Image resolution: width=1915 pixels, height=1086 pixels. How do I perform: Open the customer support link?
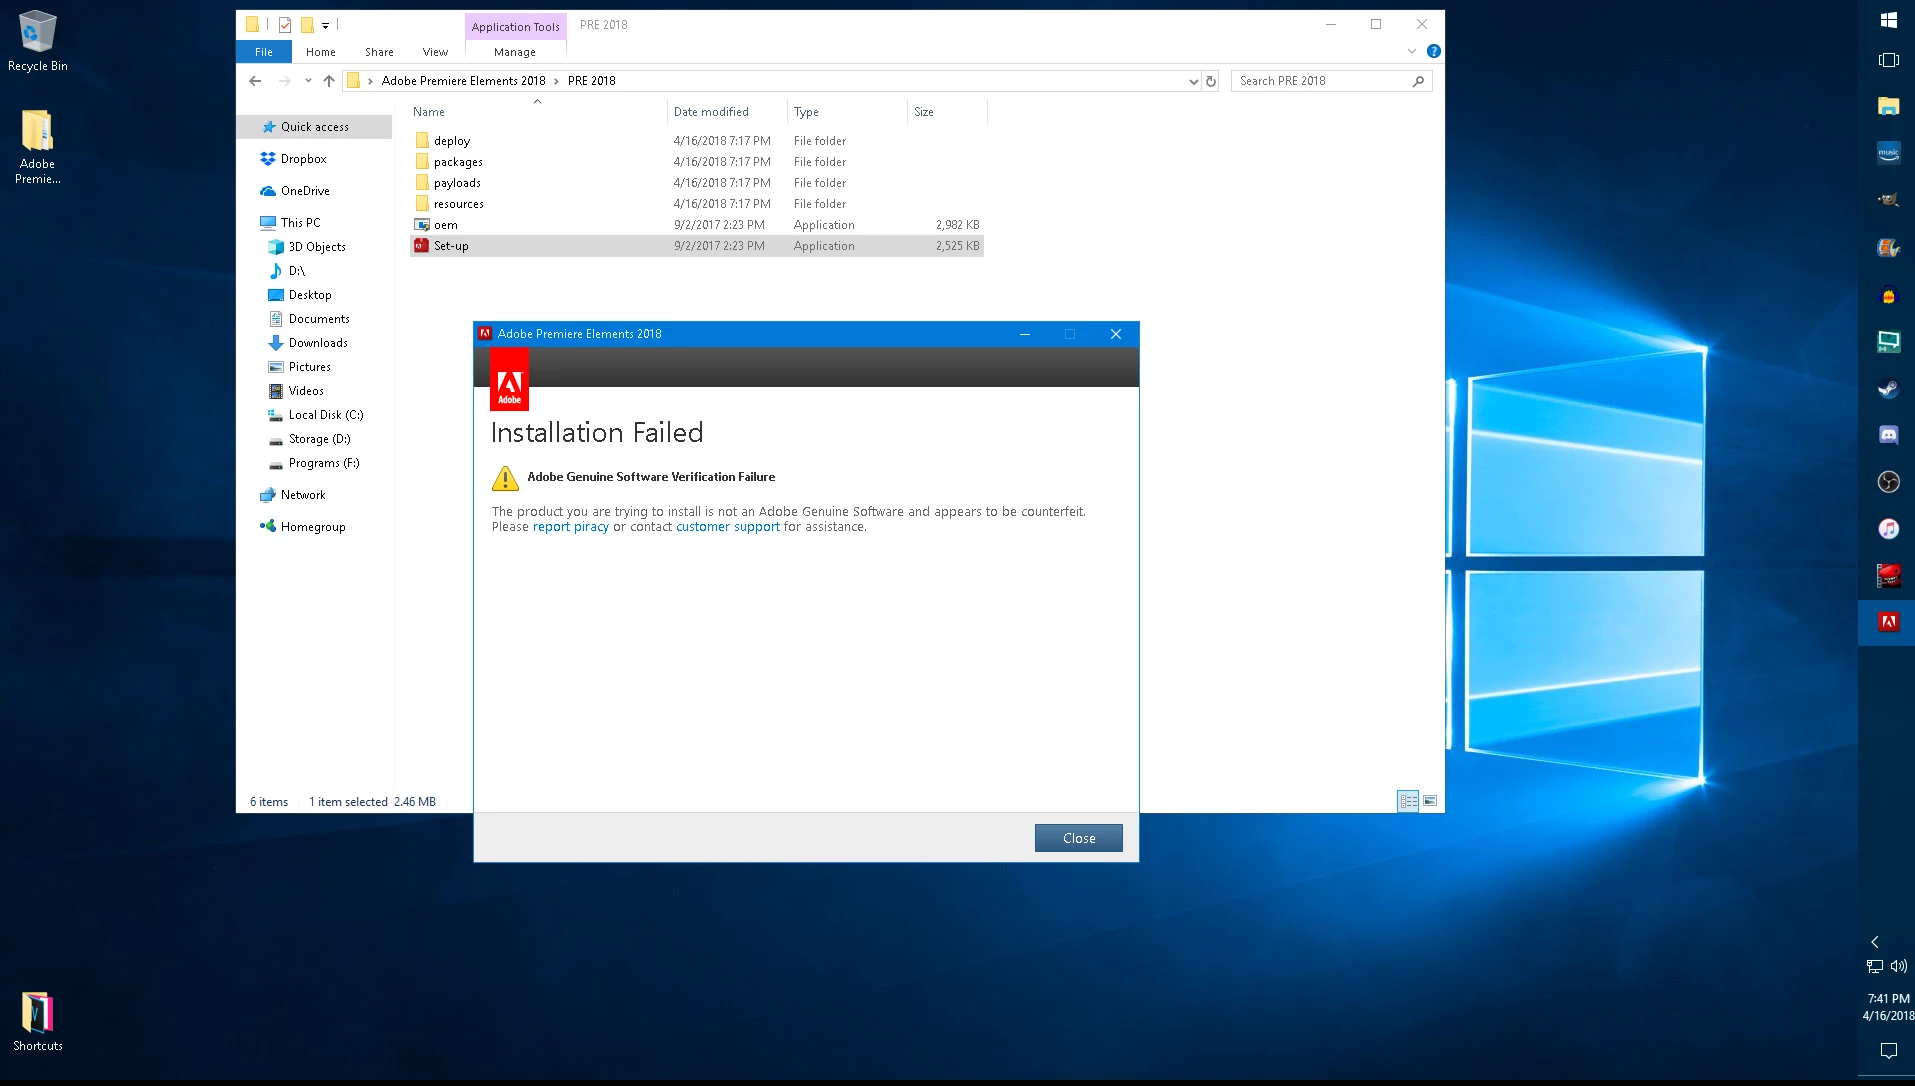[727, 527]
